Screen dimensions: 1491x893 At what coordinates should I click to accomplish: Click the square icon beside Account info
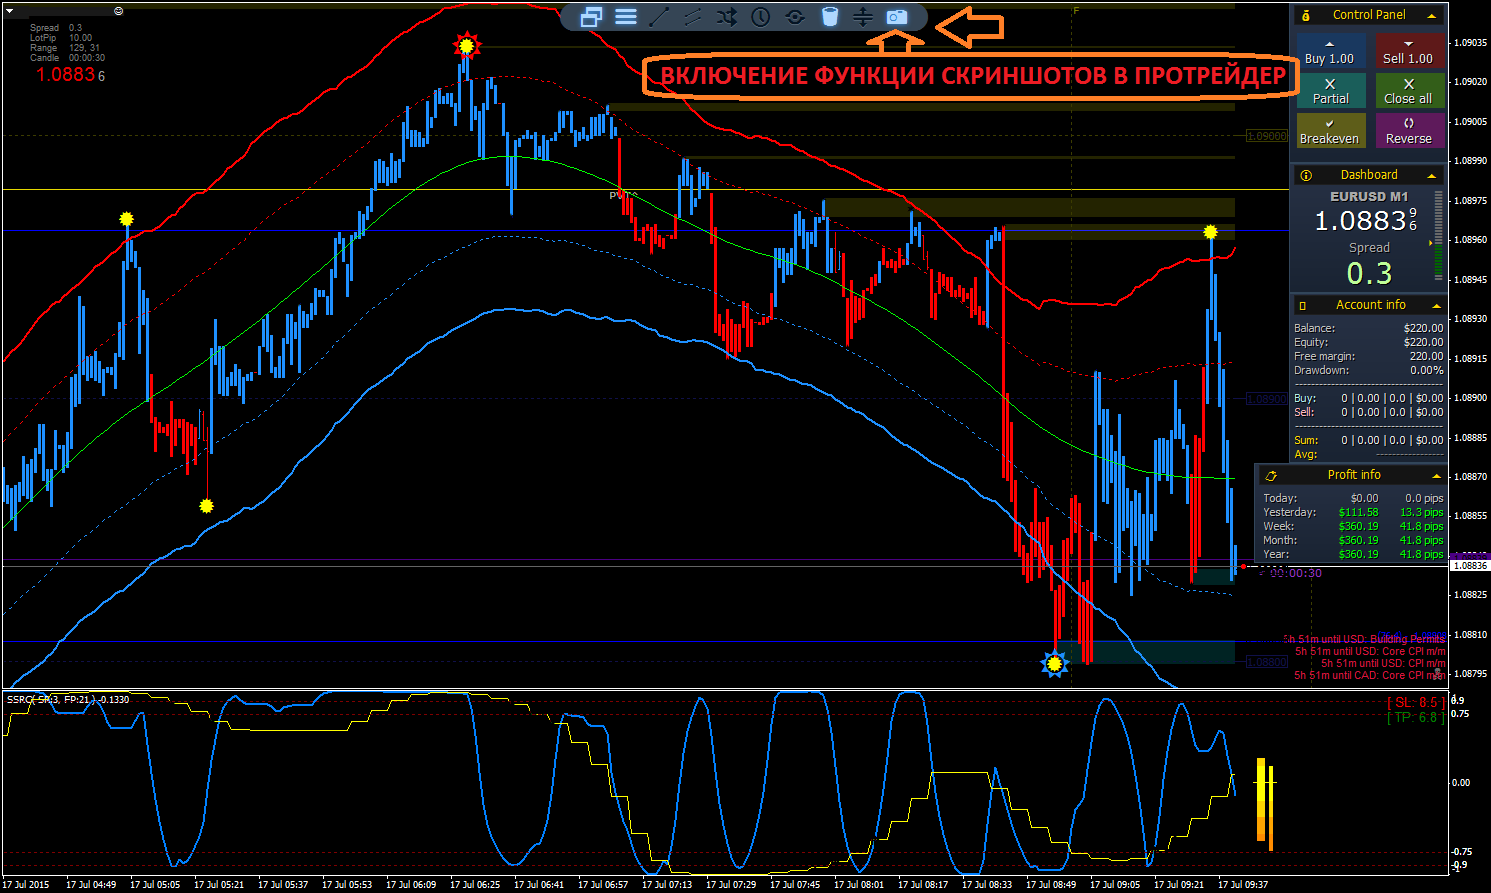[x=1302, y=305]
